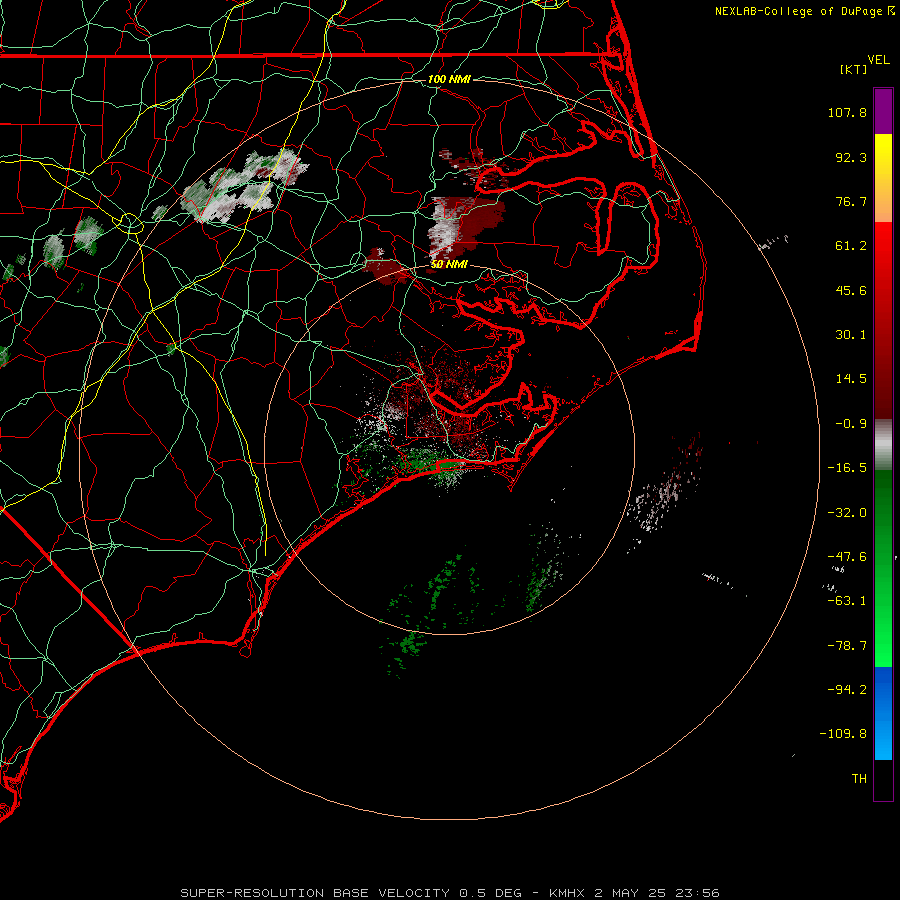Click the 30.1 legend value
This screenshot has width=900, height=900.
(x=851, y=335)
